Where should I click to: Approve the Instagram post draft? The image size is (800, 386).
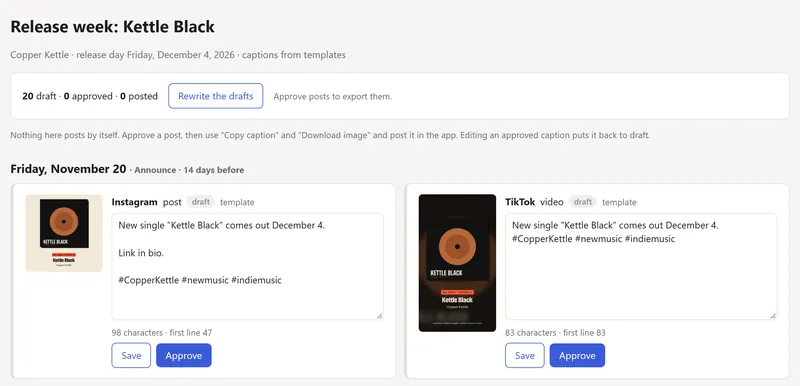coord(184,355)
